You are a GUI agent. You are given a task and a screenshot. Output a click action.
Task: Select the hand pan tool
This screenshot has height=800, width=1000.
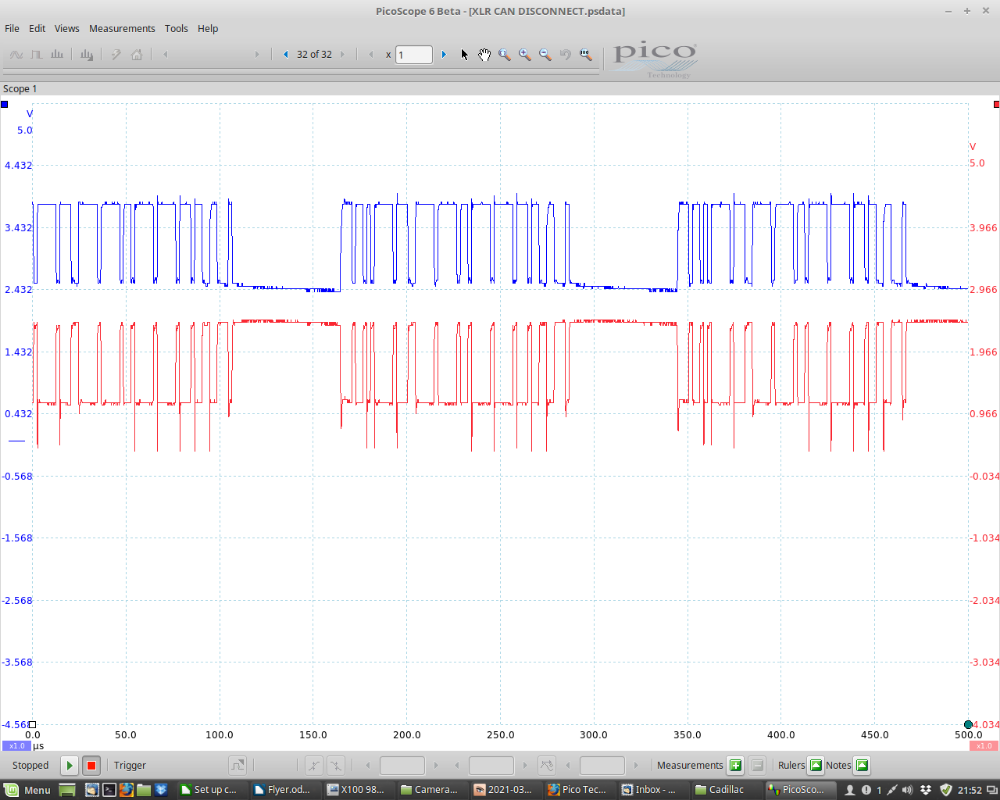point(484,55)
